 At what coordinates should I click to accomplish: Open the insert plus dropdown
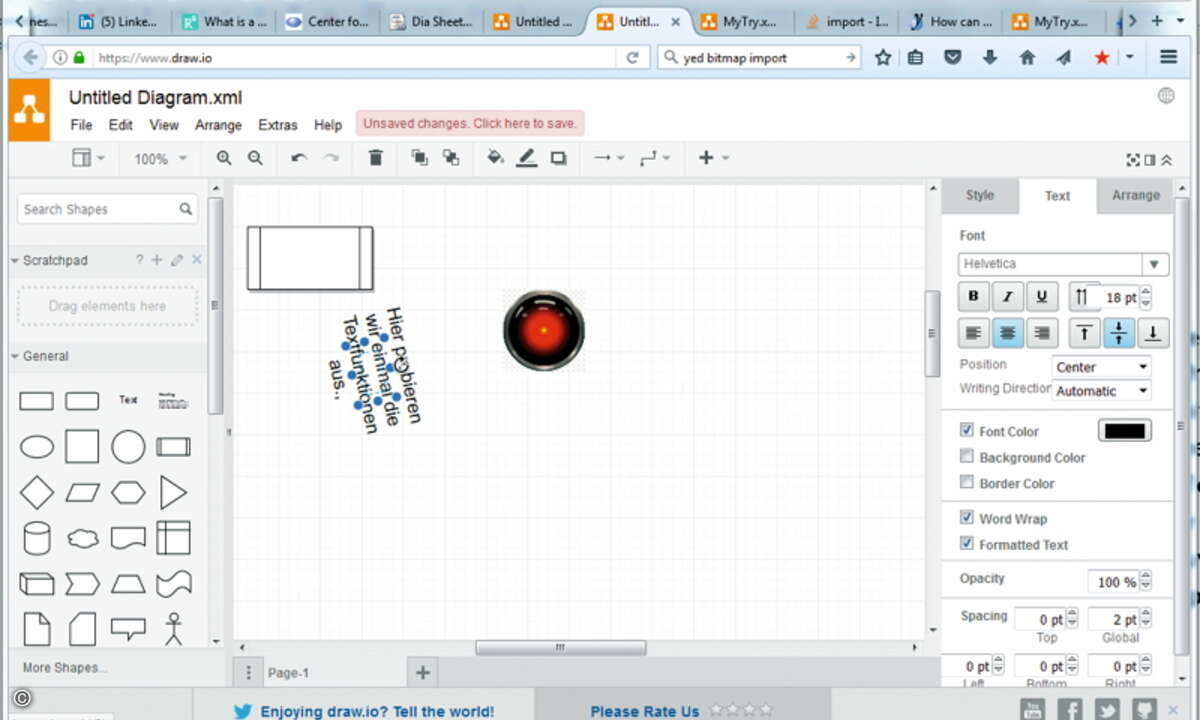[x=713, y=158]
